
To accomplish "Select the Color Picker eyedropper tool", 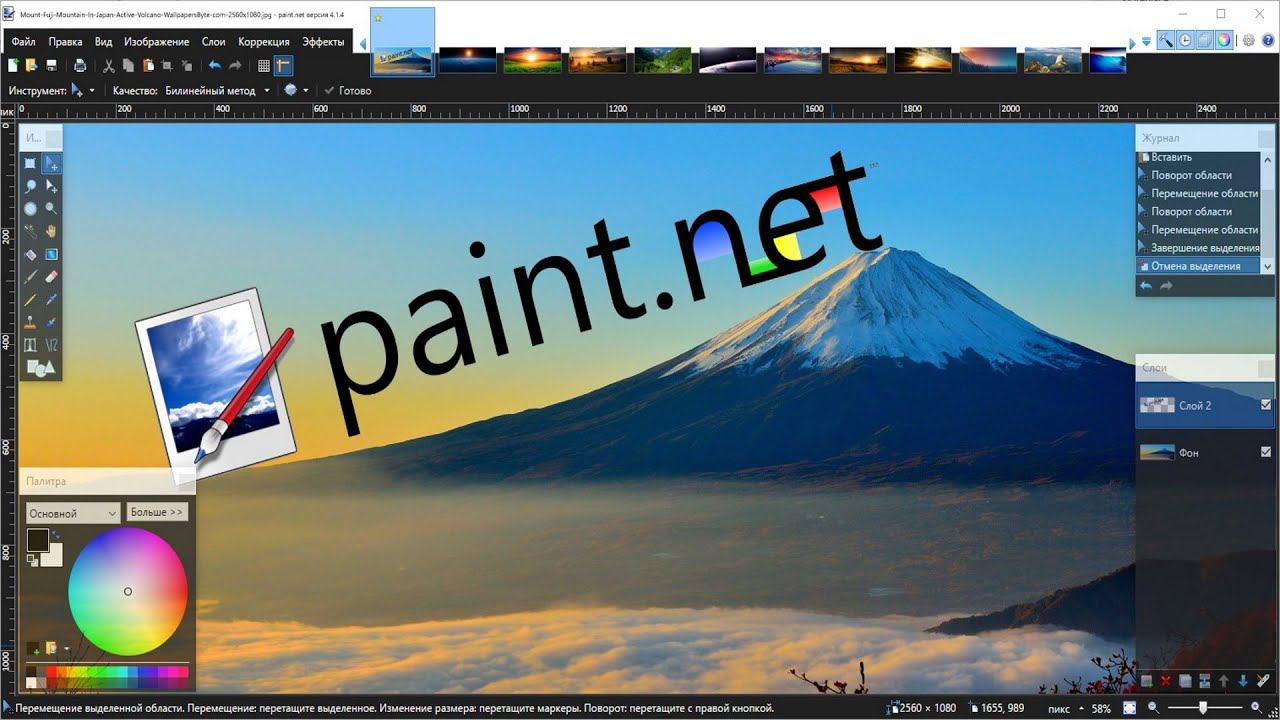I will (x=51, y=300).
